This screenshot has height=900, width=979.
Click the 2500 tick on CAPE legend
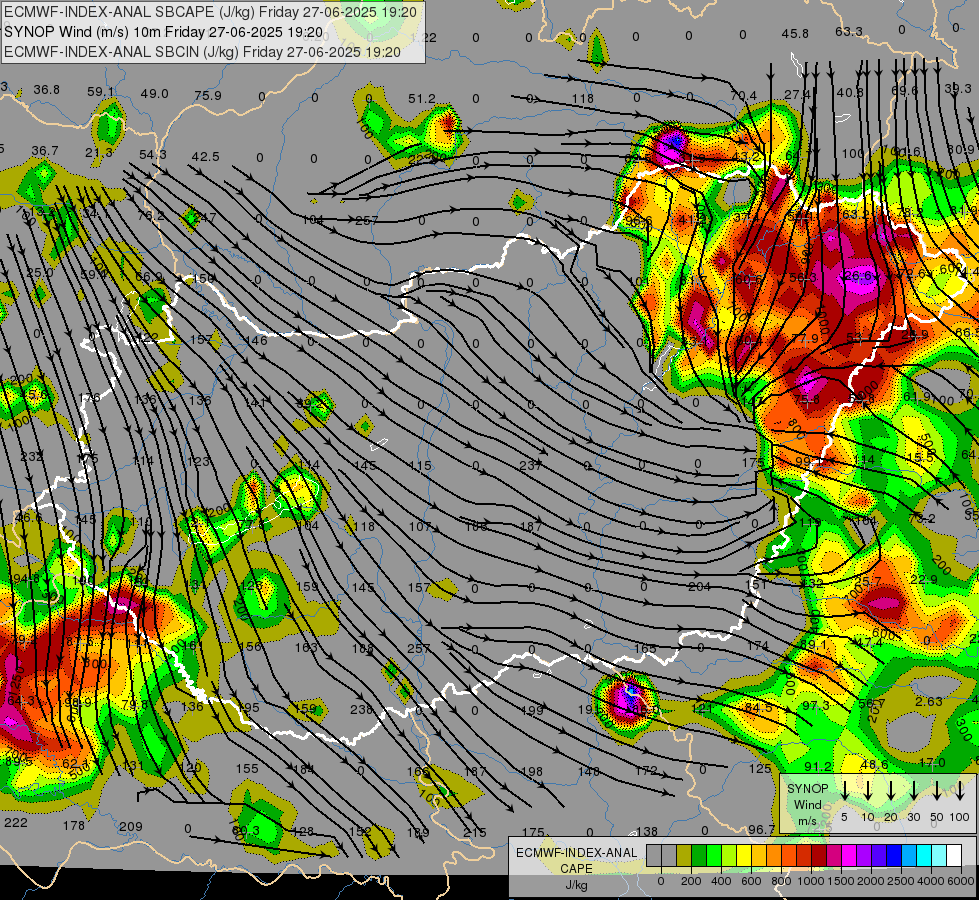point(901,881)
